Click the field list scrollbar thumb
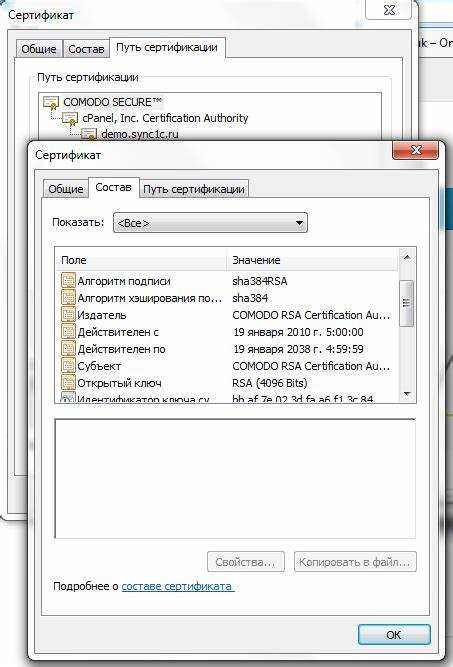The image size is (453, 667). tap(406, 303)
